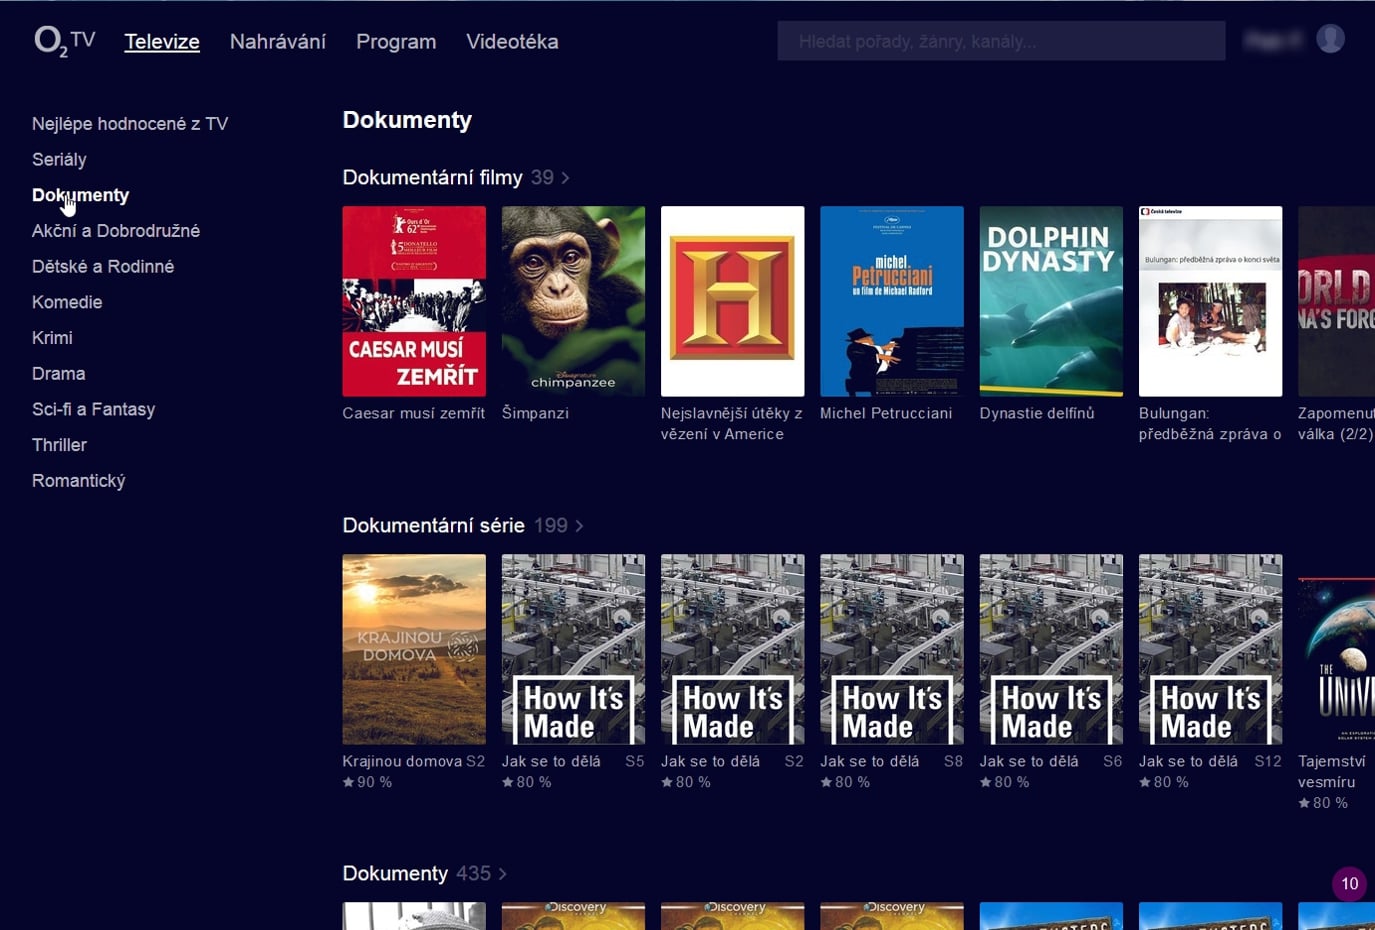Click the 'Michel Petrucciani' title text
The height and width of the screenshot is (930, 1375).
886,413
